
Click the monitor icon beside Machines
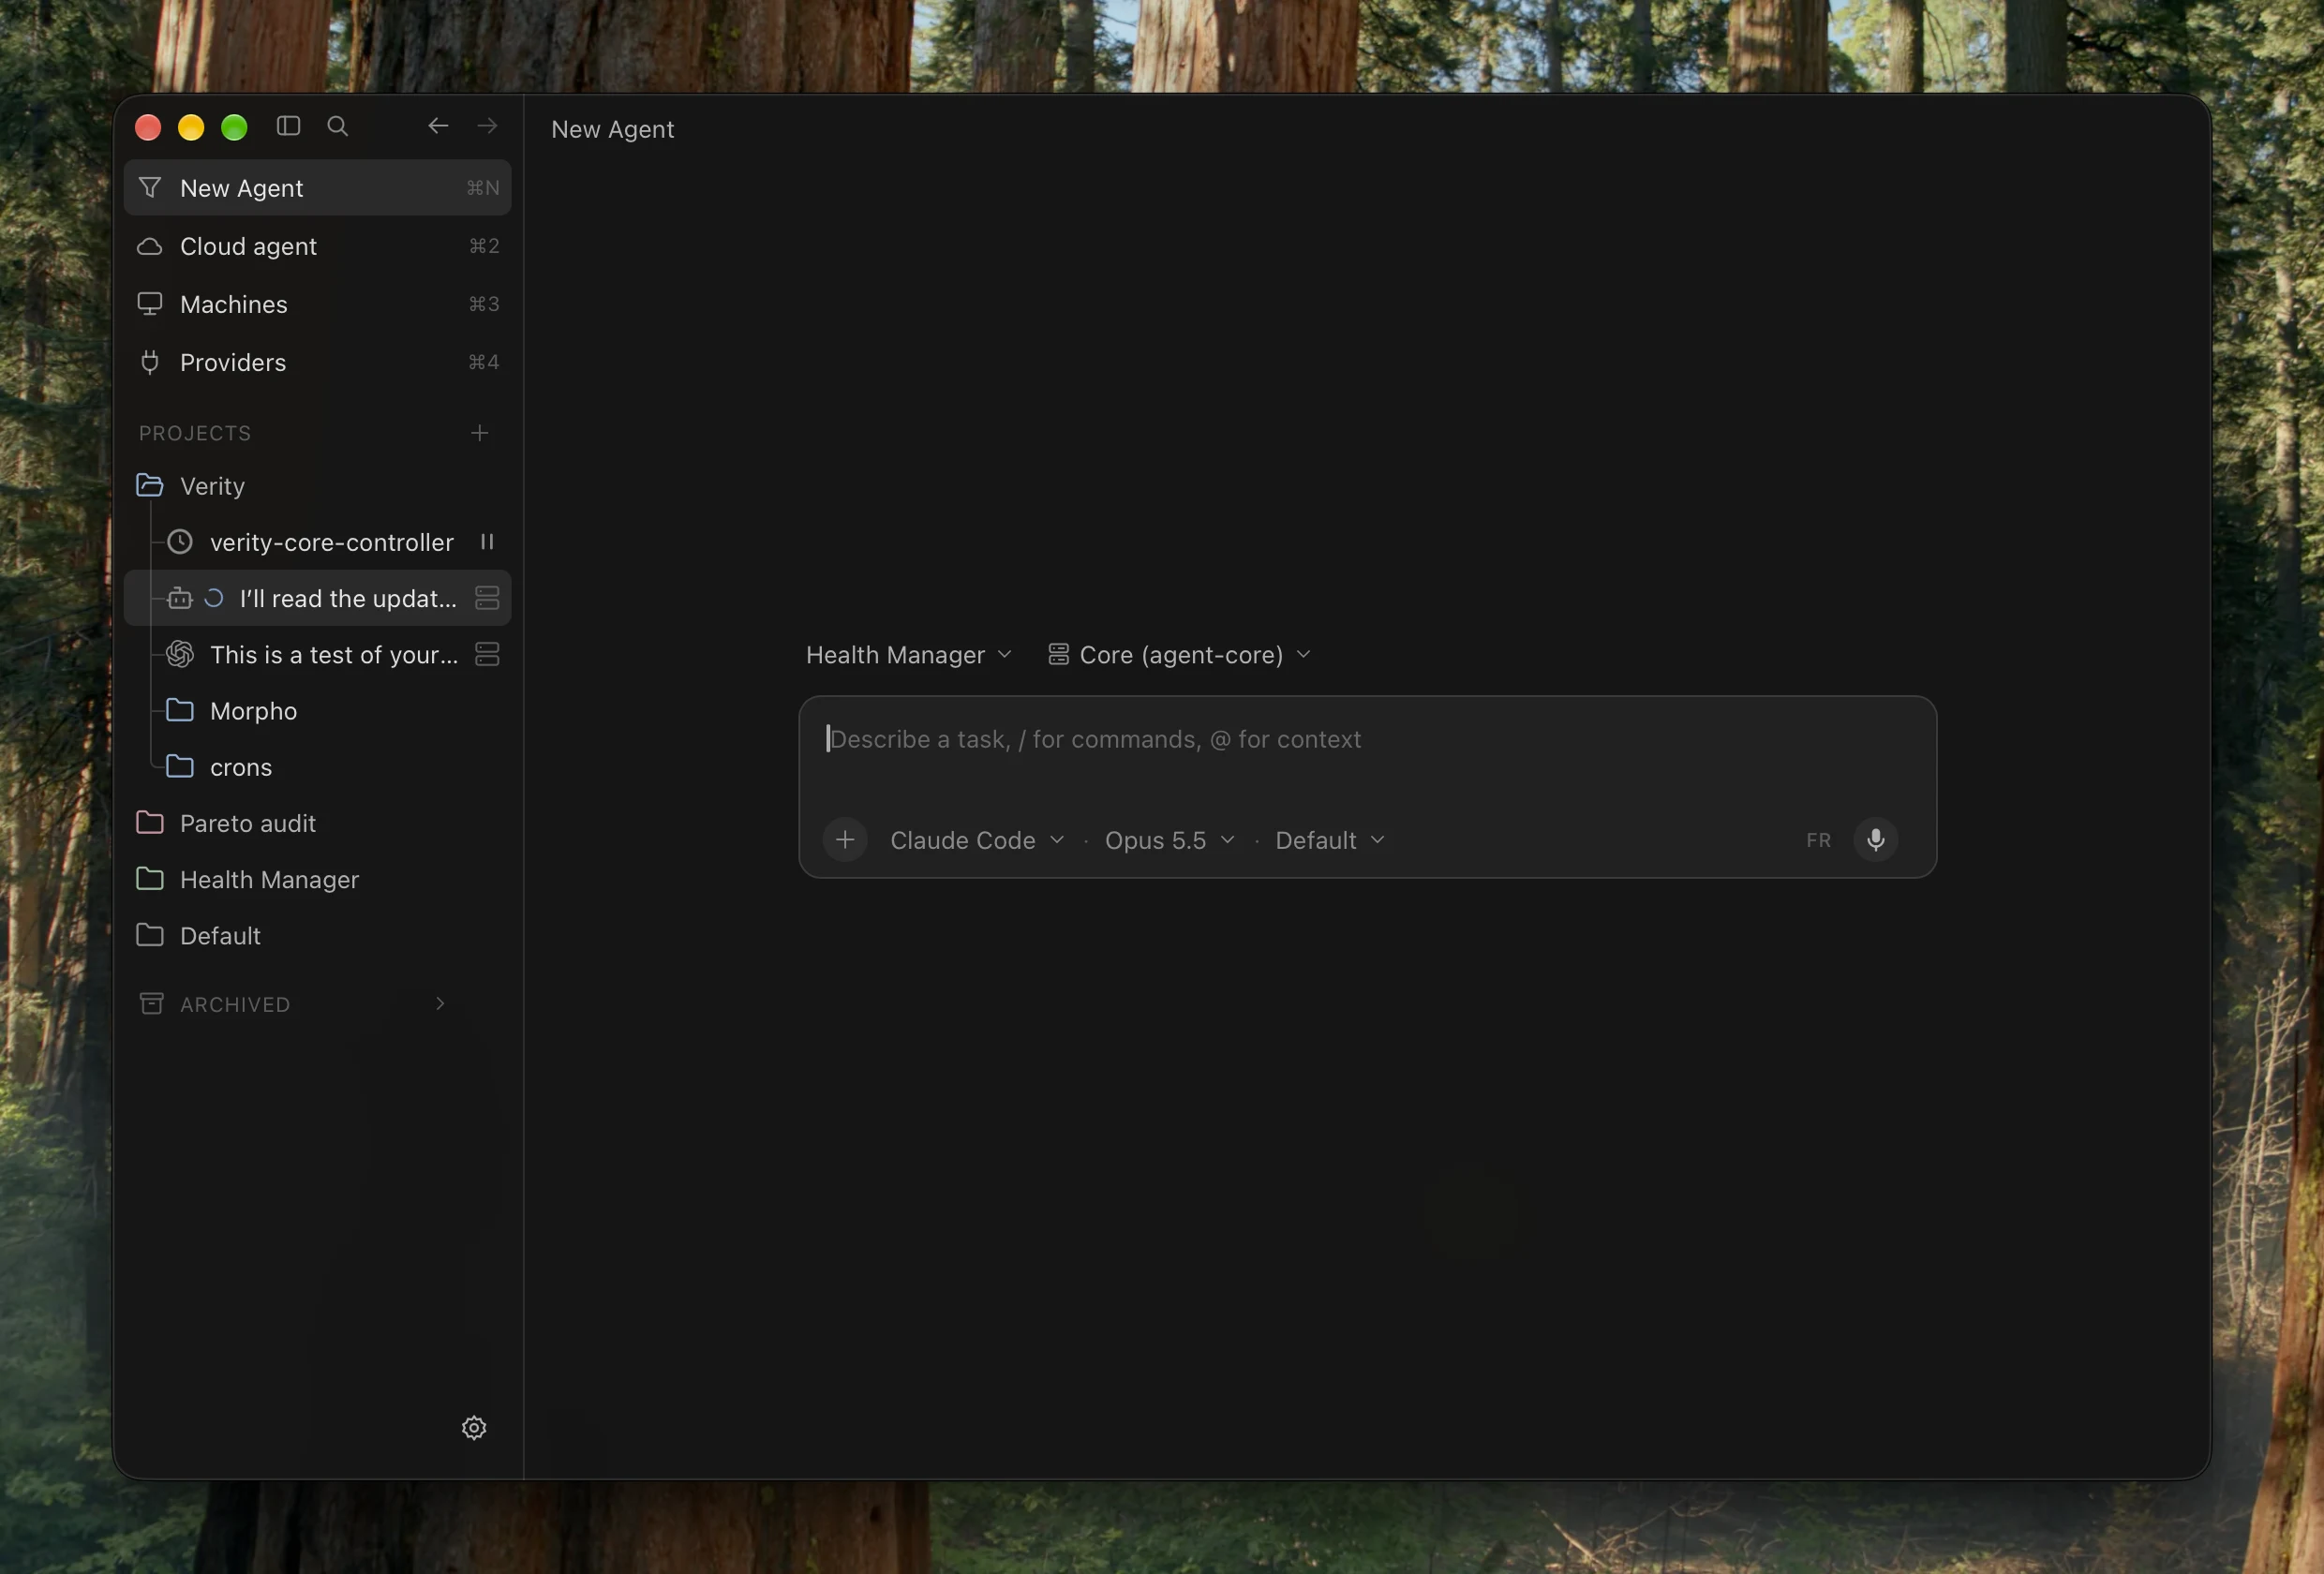point(150,304)
